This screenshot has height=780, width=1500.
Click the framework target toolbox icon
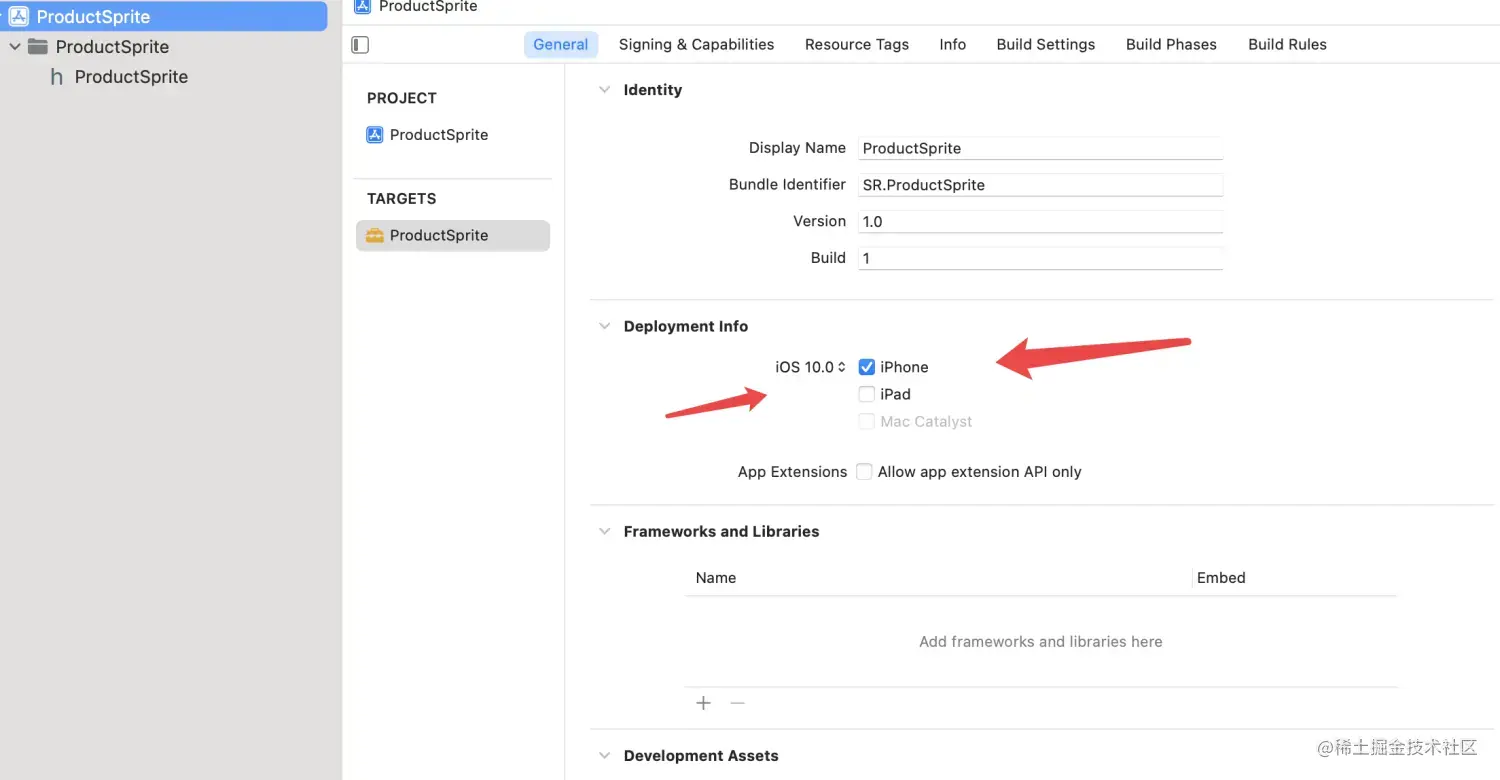point(375,236)
